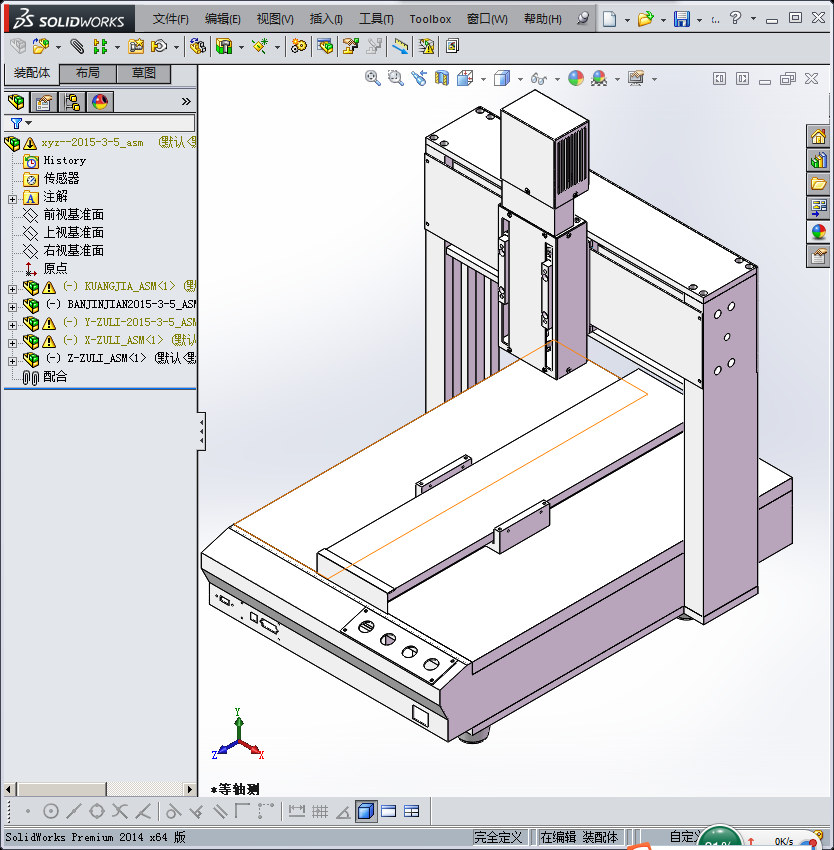Open the FeatureManager design tree tab icon

coord(16,101)
